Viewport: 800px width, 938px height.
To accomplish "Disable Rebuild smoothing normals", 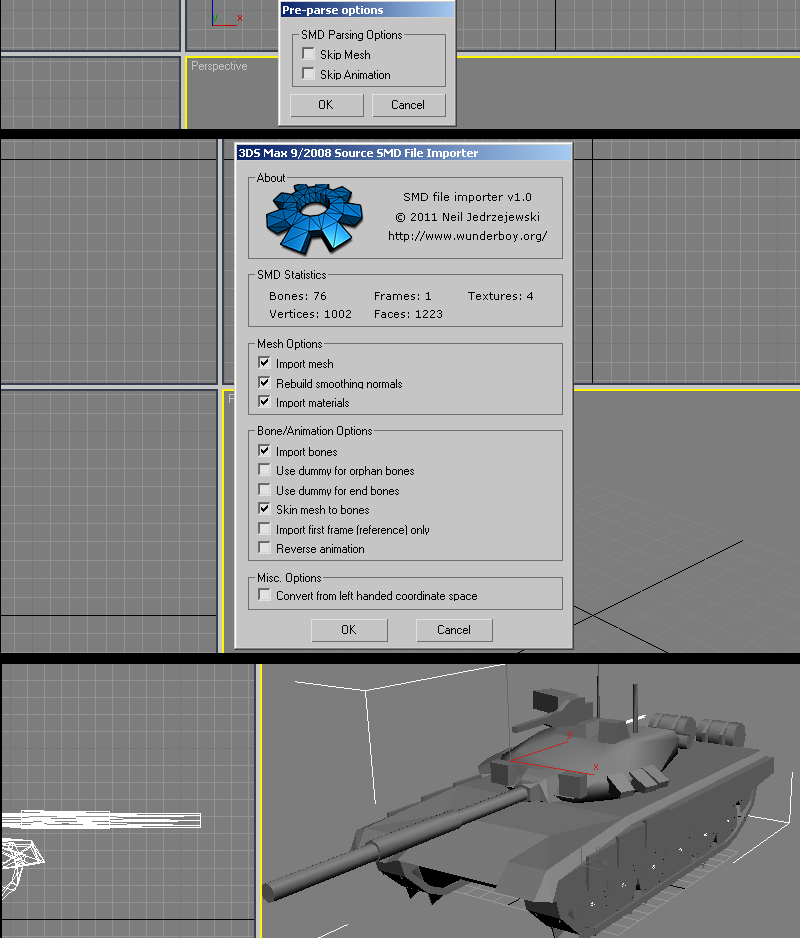I will click(265, 383).
